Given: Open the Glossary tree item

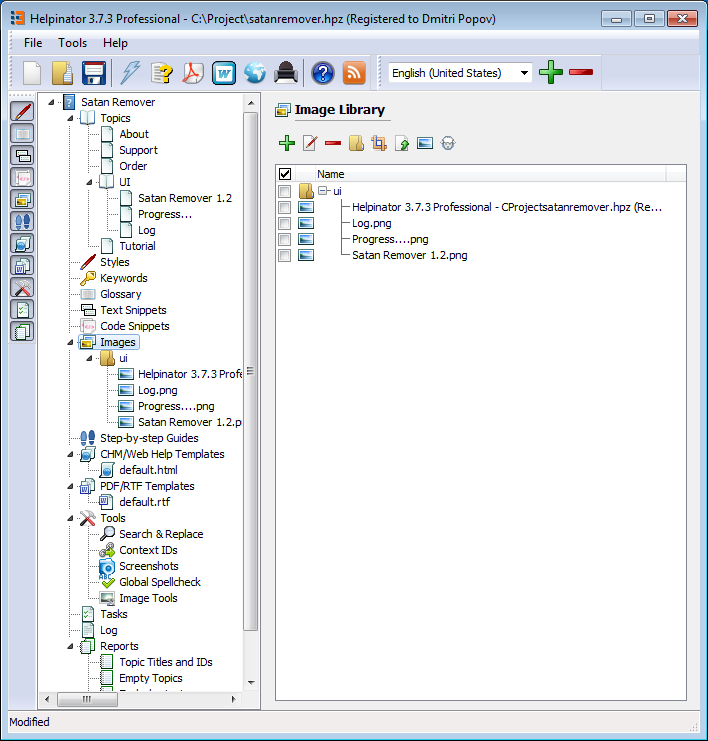Looking at the screenshot, I should [x=121, y=294].
